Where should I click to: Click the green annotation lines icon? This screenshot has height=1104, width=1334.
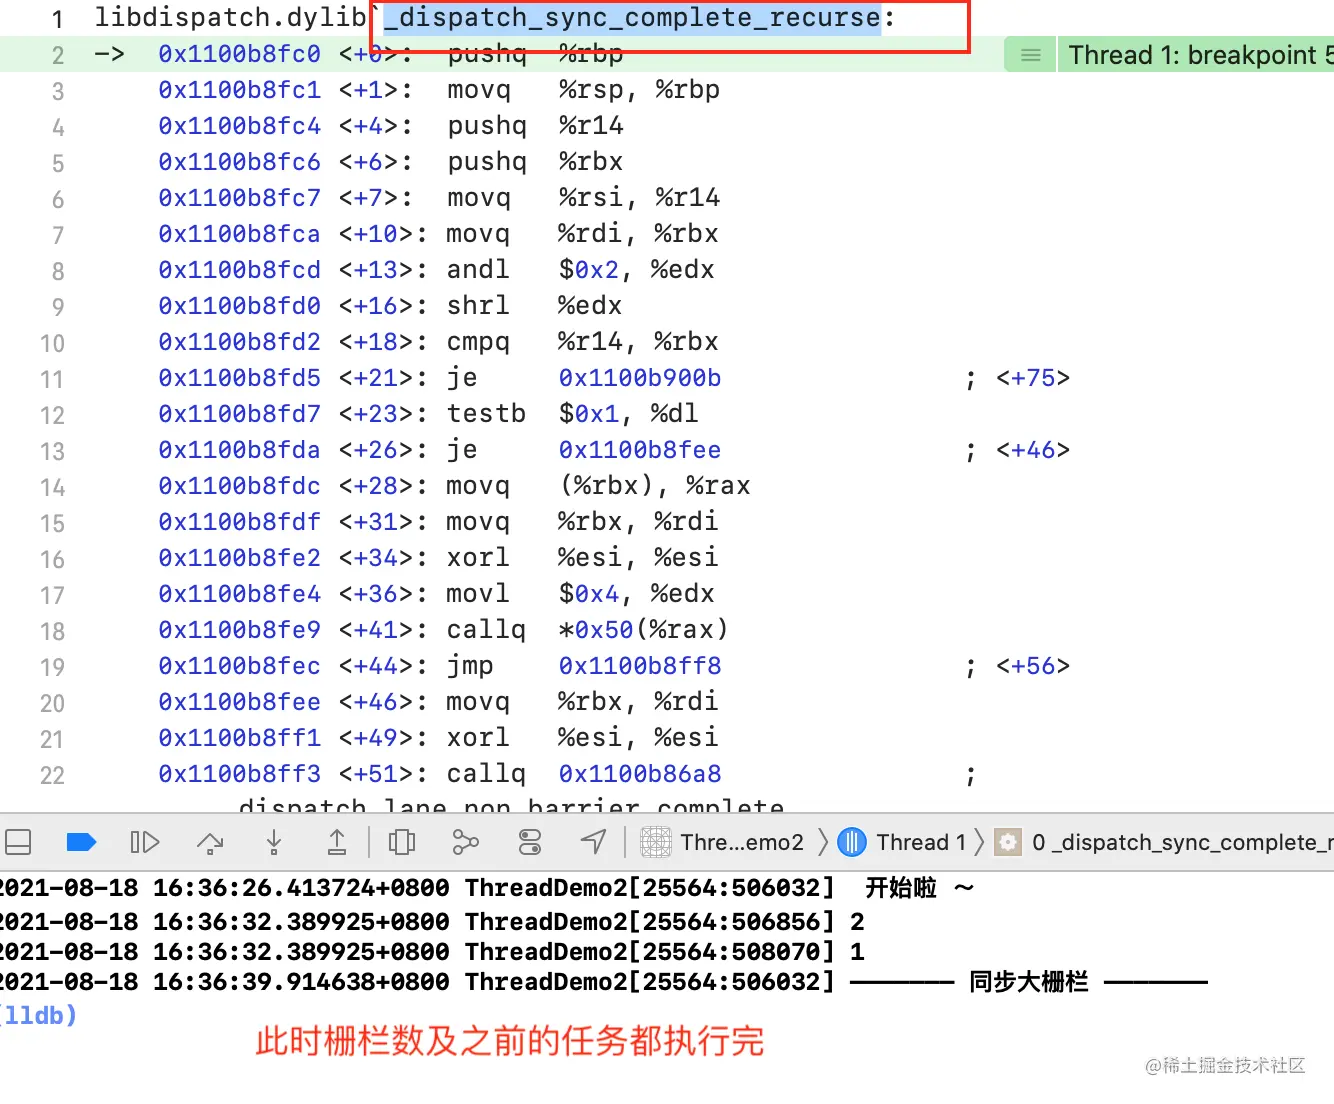click(1031, 55)
